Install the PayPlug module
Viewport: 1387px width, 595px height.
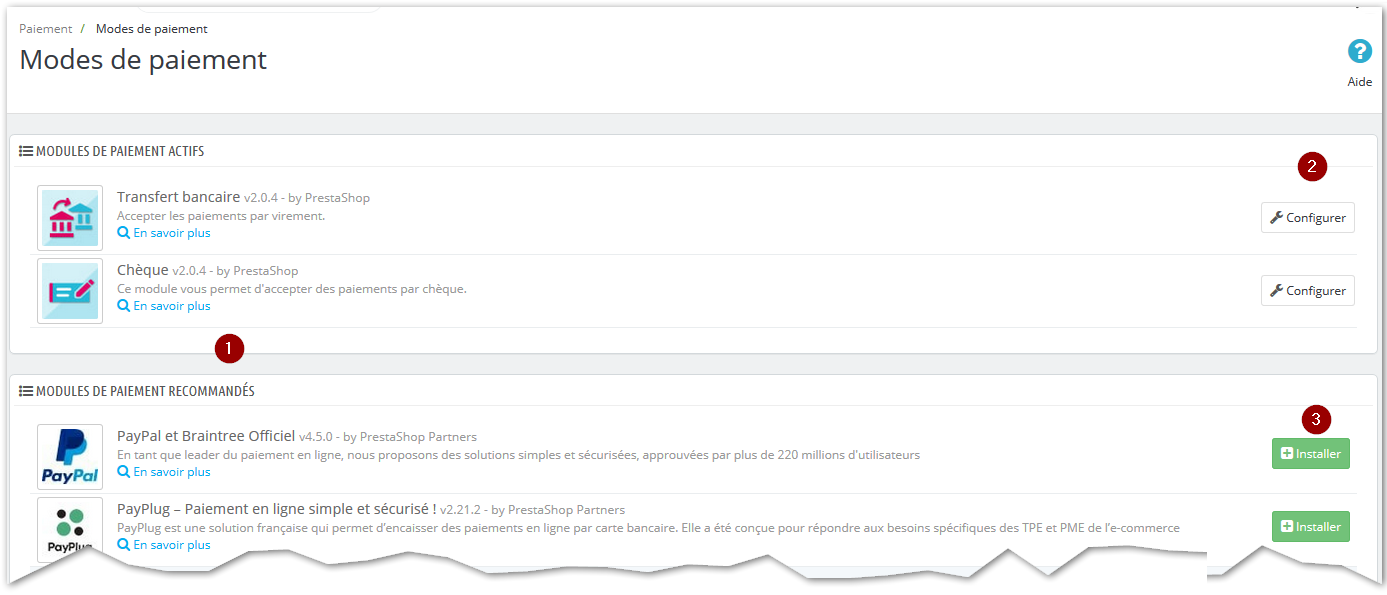coord(1310,527)
